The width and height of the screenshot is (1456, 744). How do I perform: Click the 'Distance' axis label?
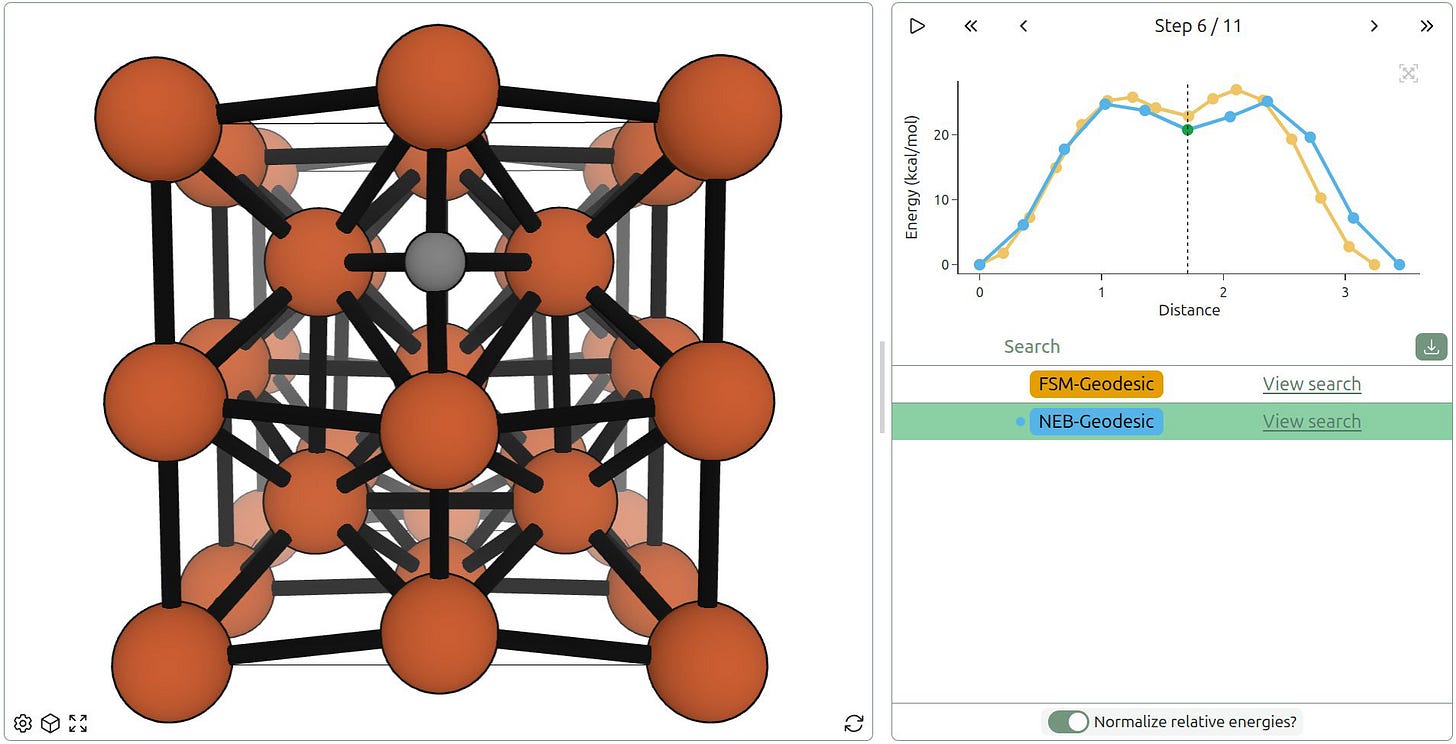pyautogui.click(x=1189, y=310)
